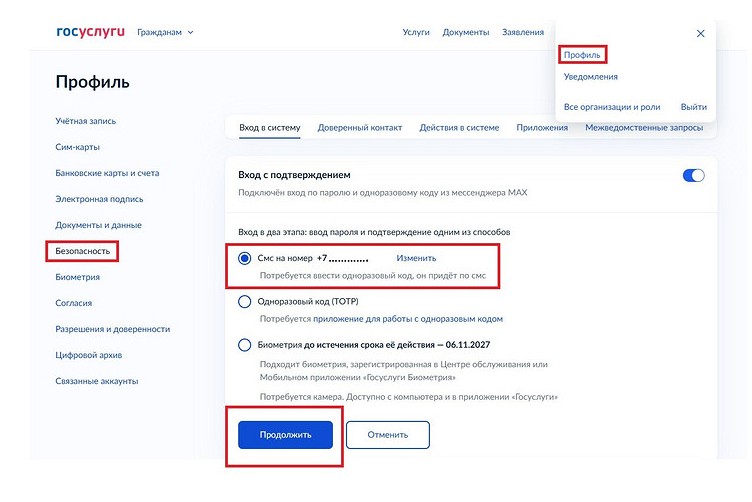Choose the Биометрия radio option
This screenshot has height=502, width=752.
click(245, 345)
